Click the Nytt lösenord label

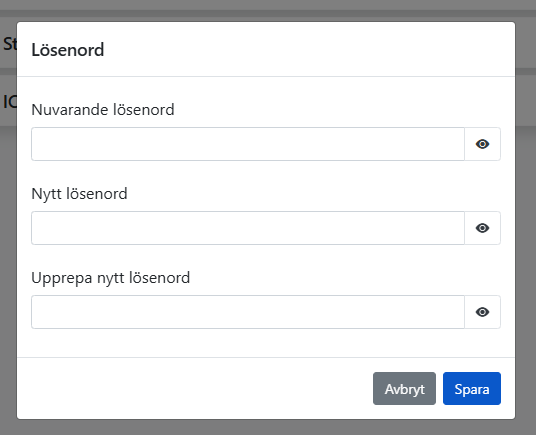[x=79, y=194]
